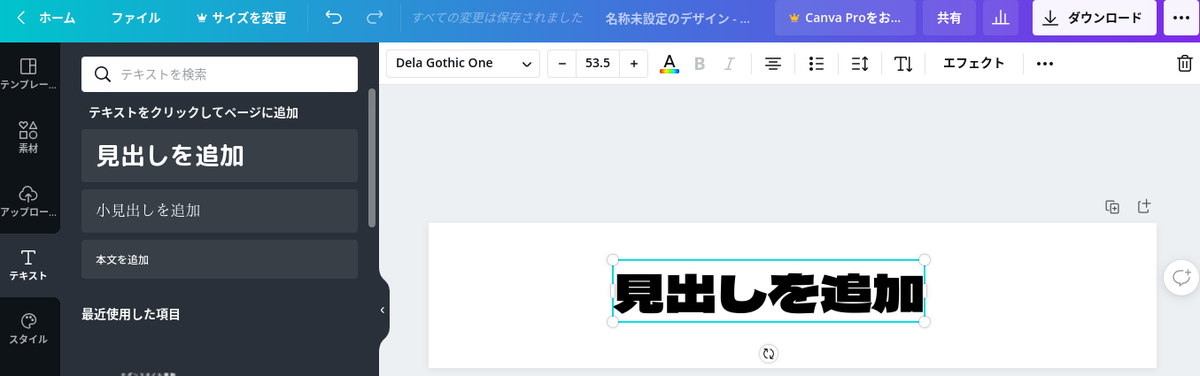The width and height of the screenshot is (1200, 376).
Task: Click the add comment bubble icon
Action: coord(1181,277)
